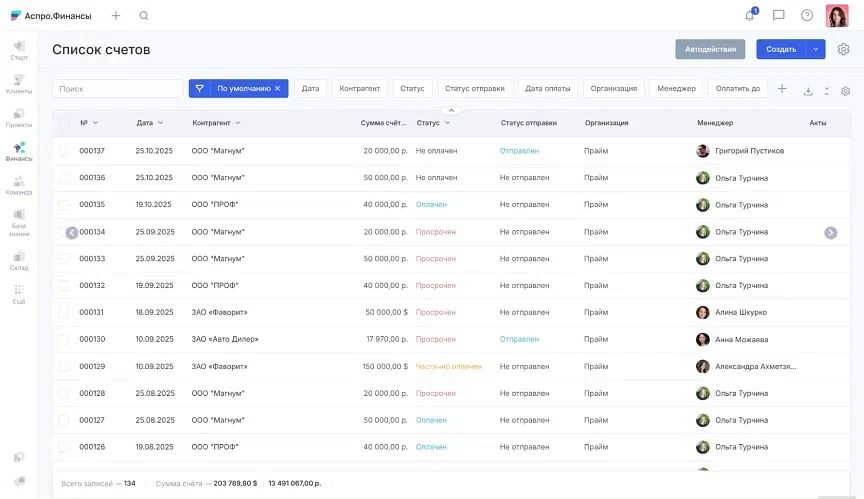Open notifications bell icon
The width and height of the screenshot is (864, 499).
tap(750, 16)
